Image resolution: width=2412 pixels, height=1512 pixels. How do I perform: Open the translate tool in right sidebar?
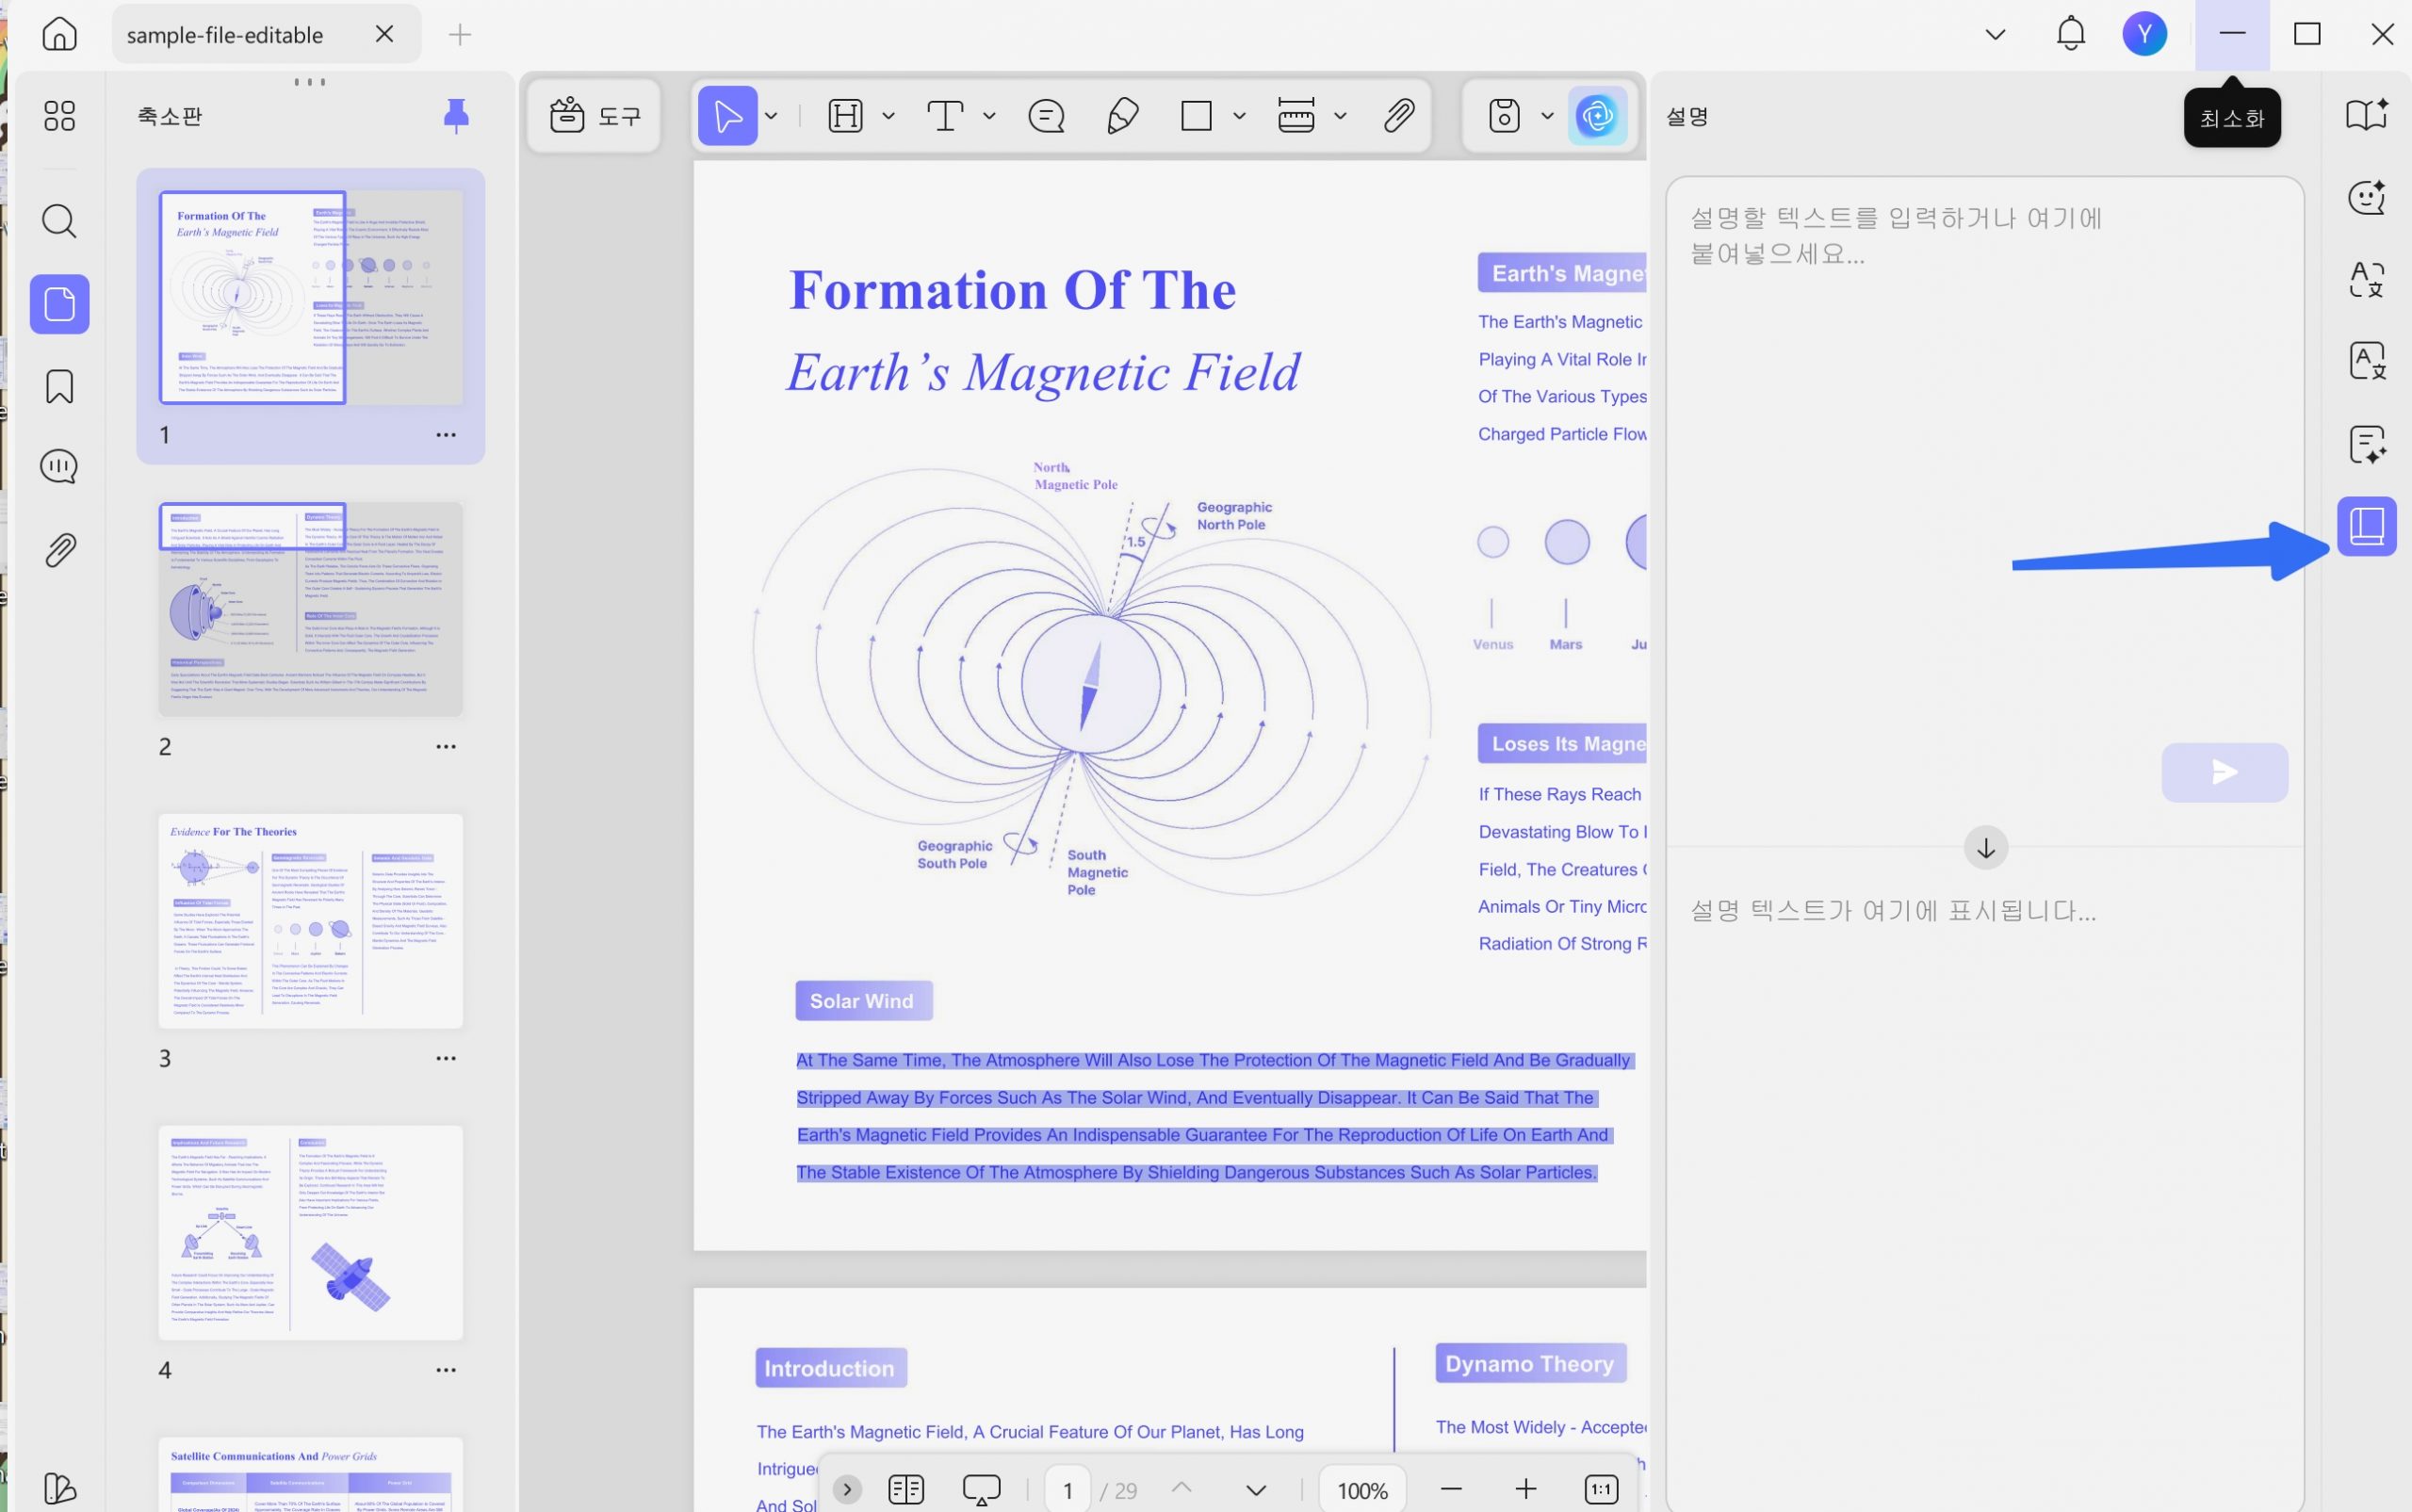point(2366,279)
